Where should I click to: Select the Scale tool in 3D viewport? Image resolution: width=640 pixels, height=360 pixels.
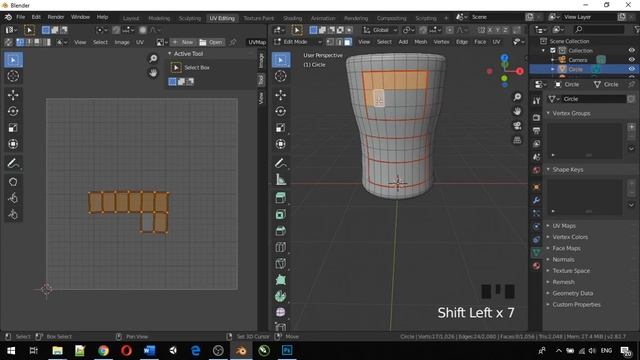tap(281, 128)
